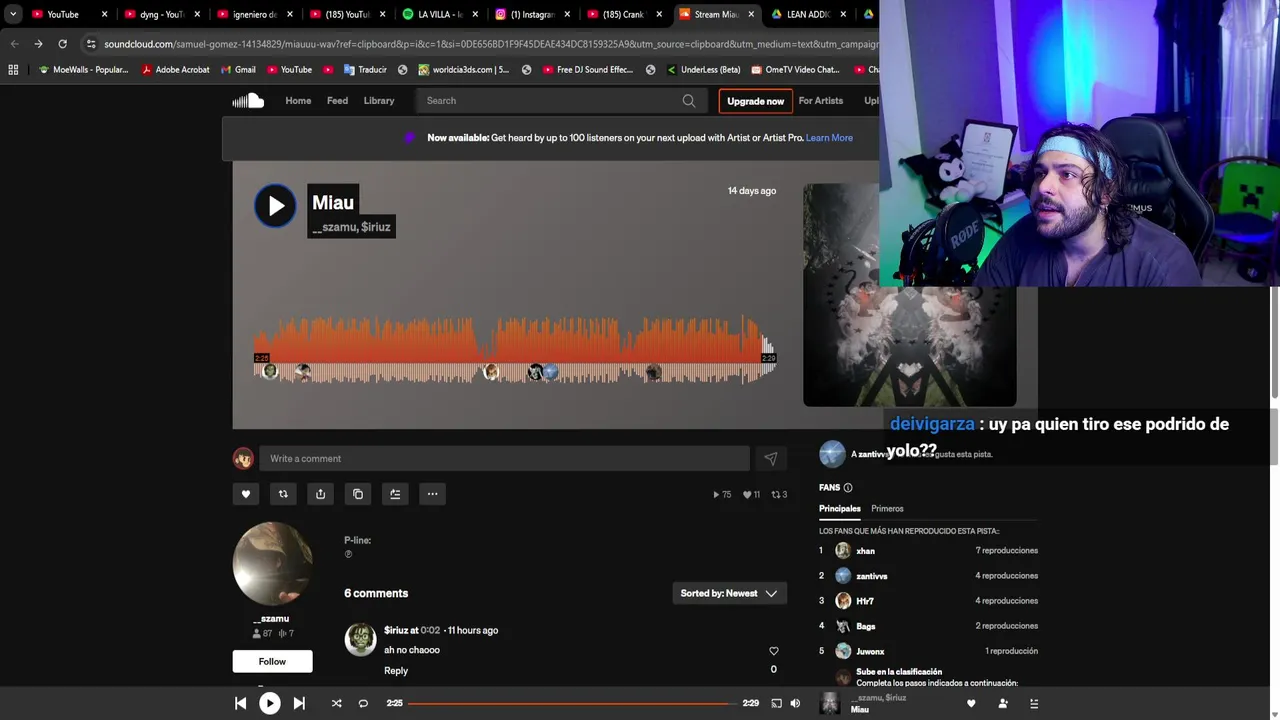The width and height of the screenshot is (1280, 720).
Task: Open OmeTV Video Chat bookmark
Action: 795,70
